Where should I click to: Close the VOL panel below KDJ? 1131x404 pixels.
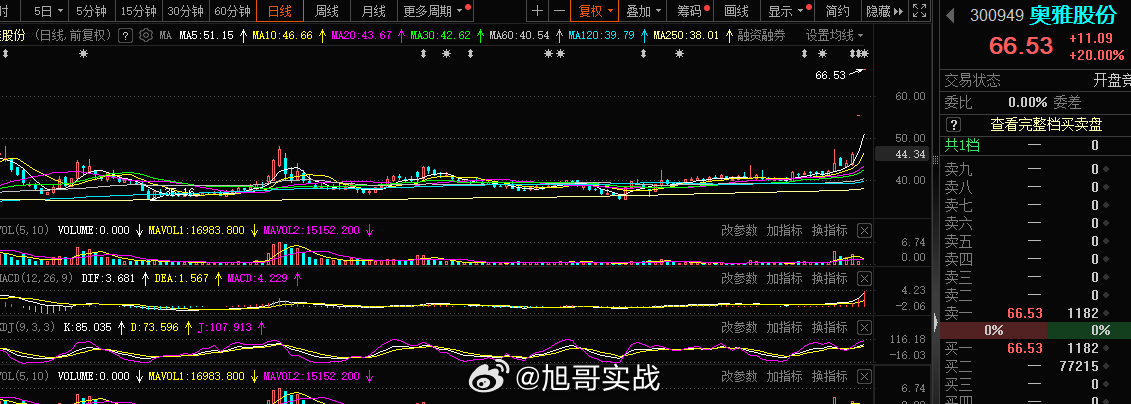[x=864, y=377]
